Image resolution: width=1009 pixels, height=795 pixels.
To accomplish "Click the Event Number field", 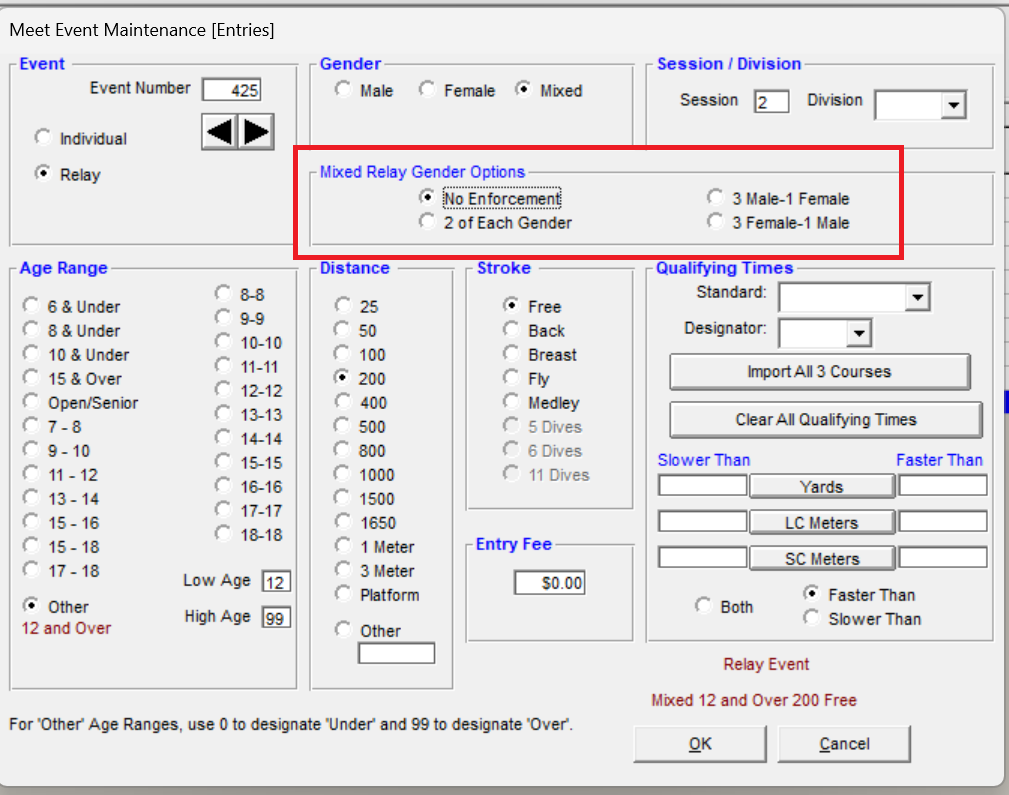I will 231,90.
